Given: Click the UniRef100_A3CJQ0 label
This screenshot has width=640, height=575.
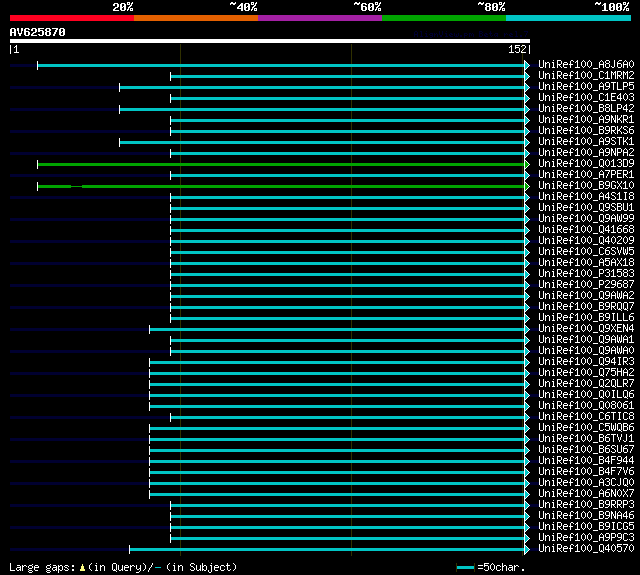Looking at the screenshot, I should (586, 483).
